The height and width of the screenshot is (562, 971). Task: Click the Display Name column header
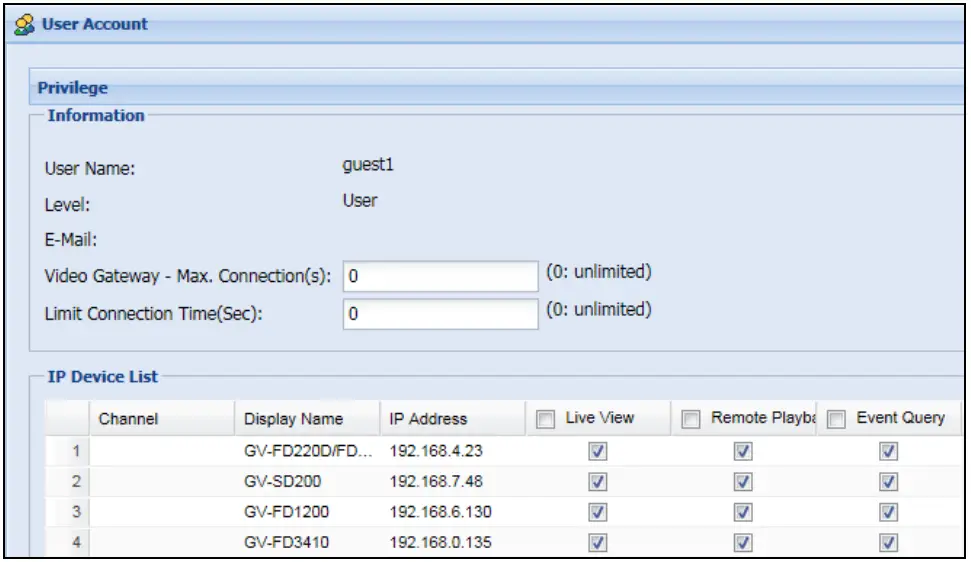pyautogui.click(x=307, y=419)
